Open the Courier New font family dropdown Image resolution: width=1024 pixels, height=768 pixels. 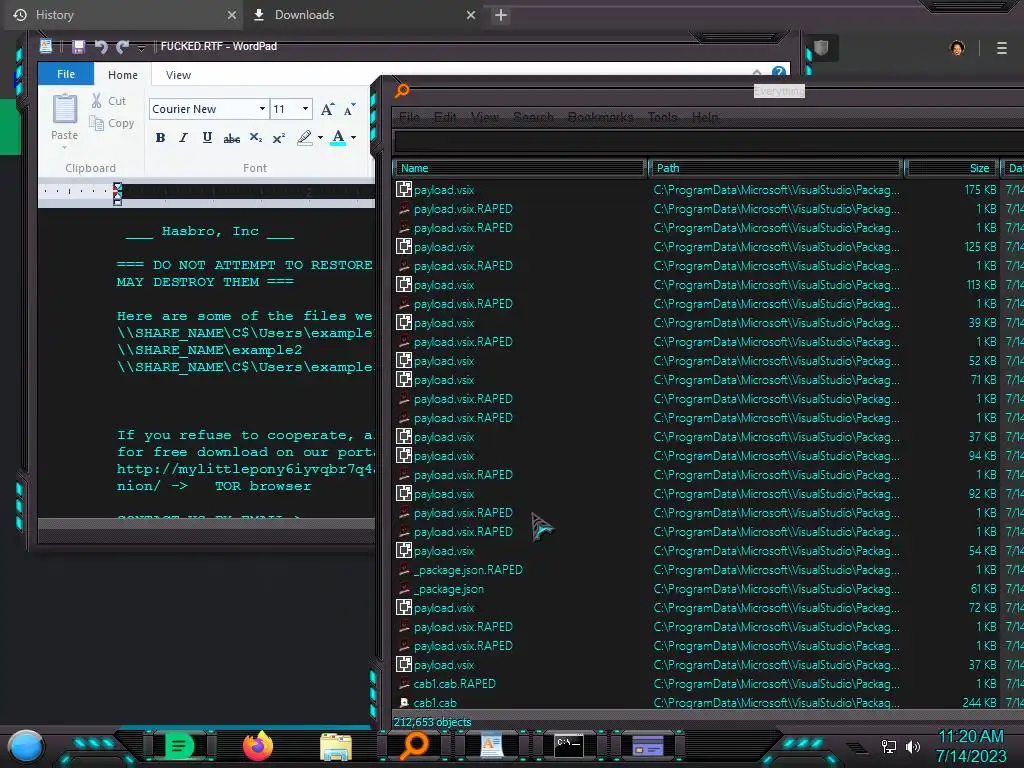pyautogui.click(x=262, y=108)
